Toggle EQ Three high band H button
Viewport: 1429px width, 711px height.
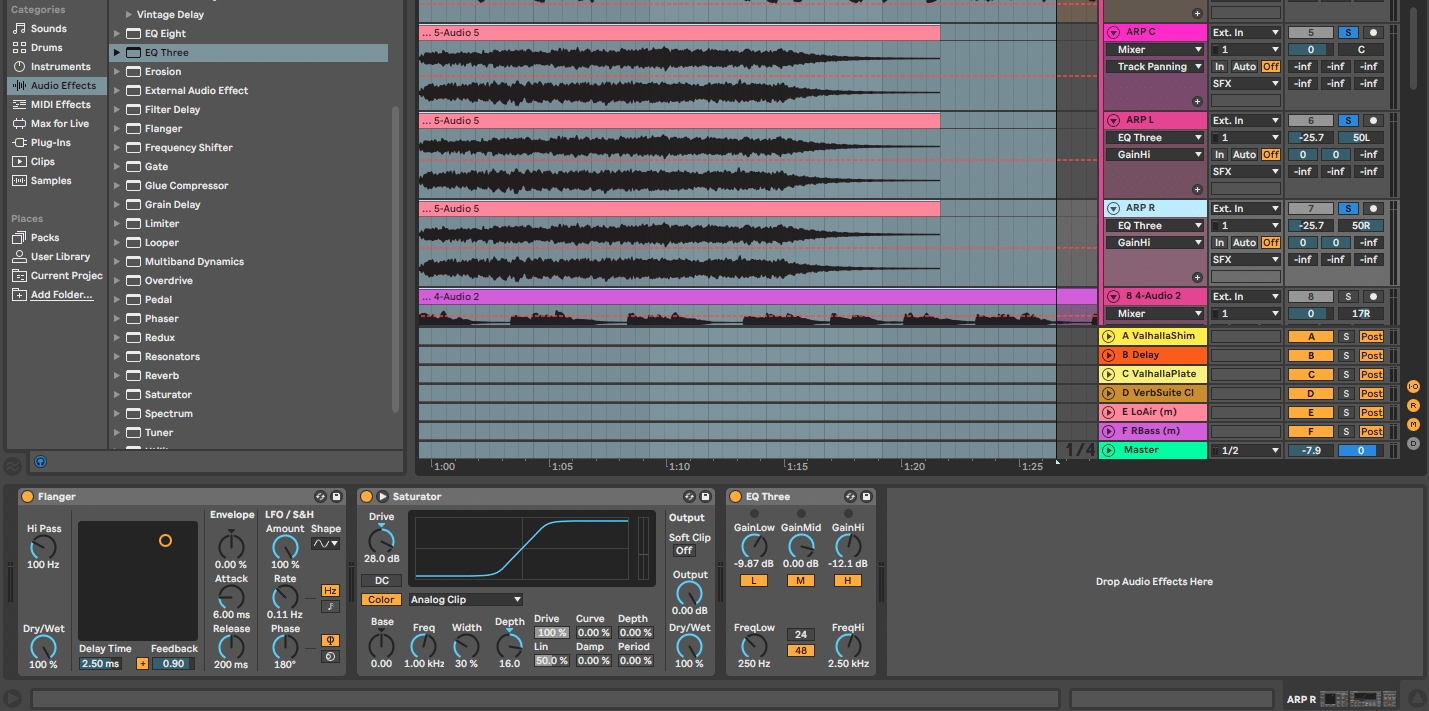(x=847, y=581)
